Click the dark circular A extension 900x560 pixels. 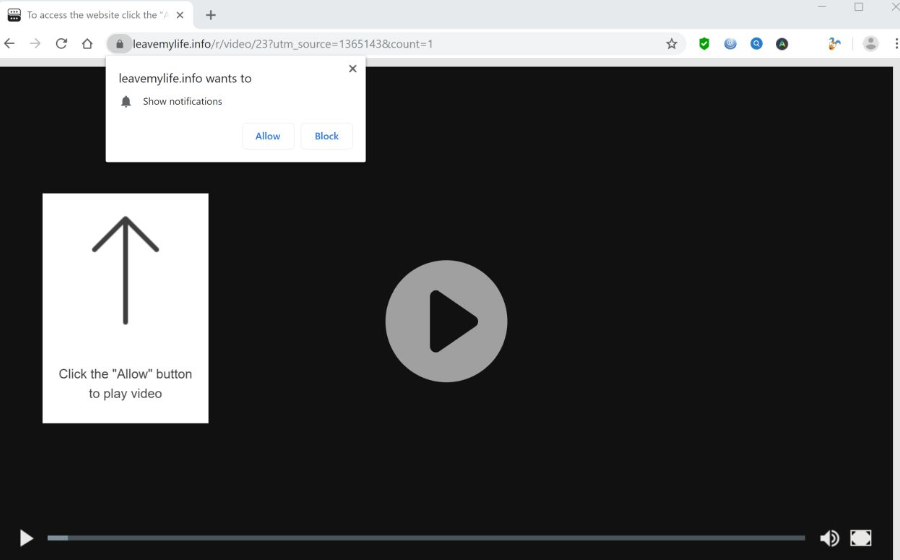coord(782,44)
